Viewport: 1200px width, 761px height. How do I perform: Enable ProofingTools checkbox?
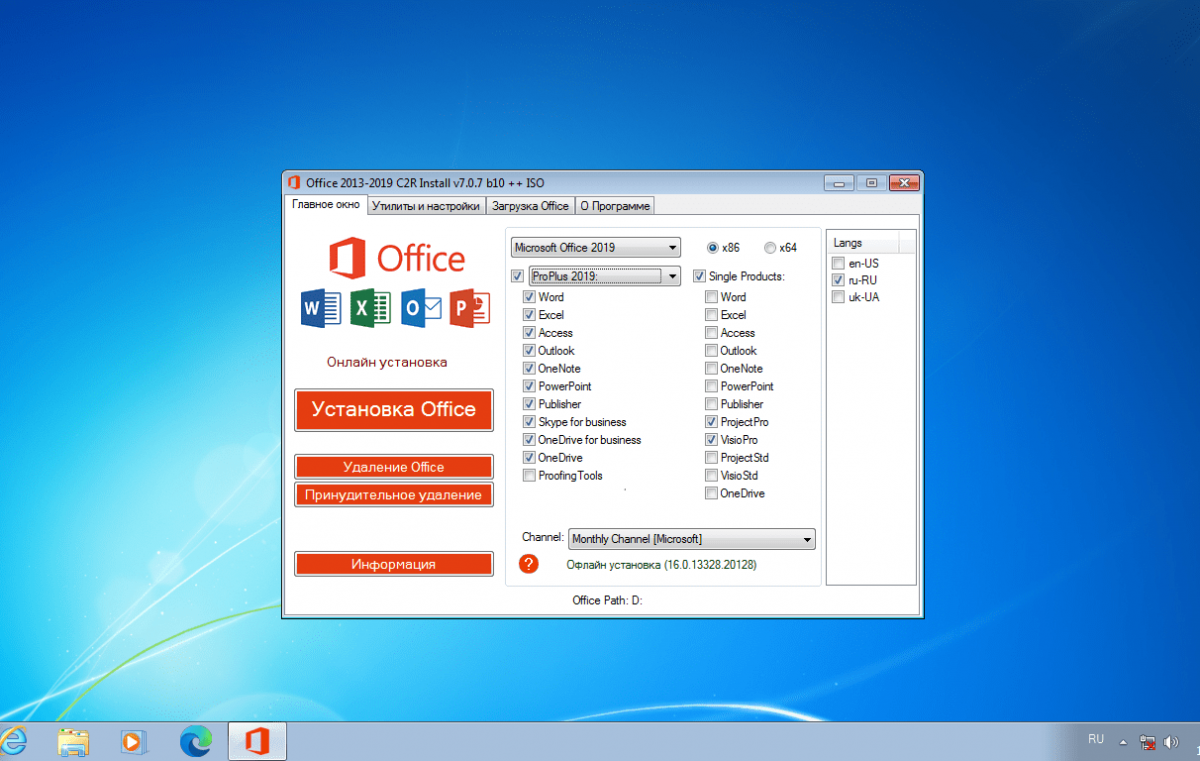529,476
